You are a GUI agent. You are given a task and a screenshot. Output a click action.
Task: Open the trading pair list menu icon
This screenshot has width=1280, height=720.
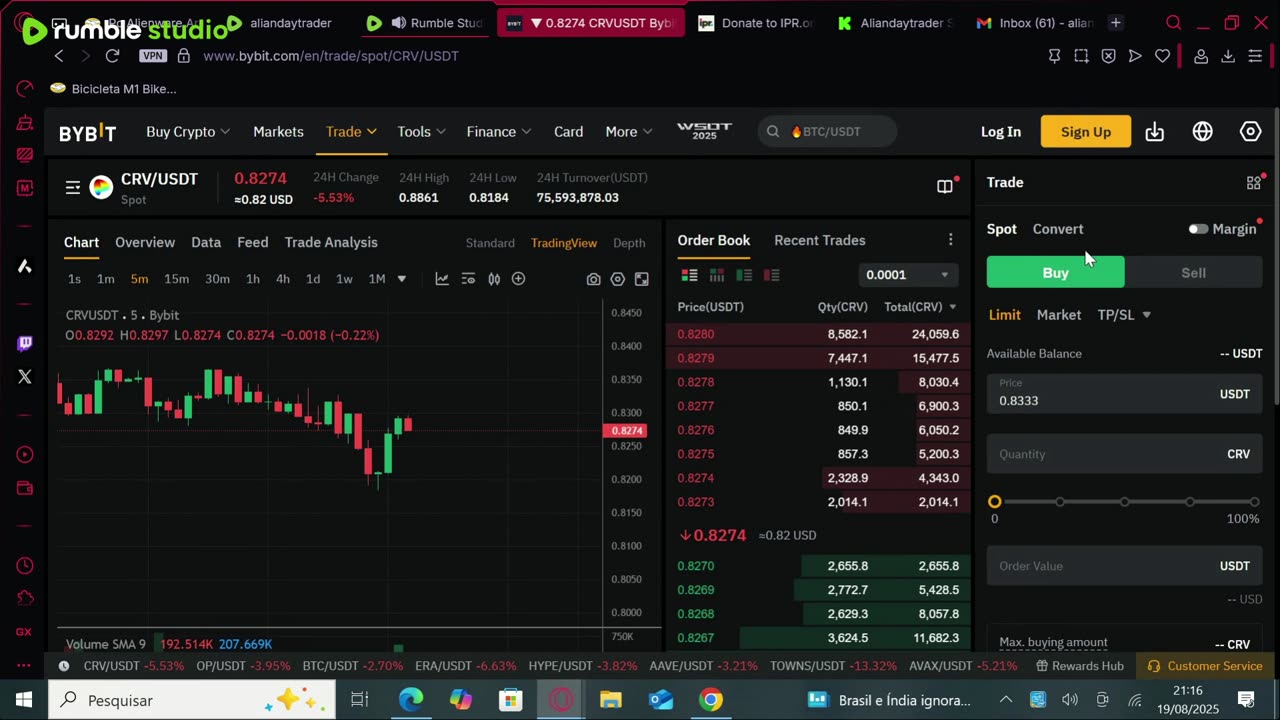(x=73, y=187)
